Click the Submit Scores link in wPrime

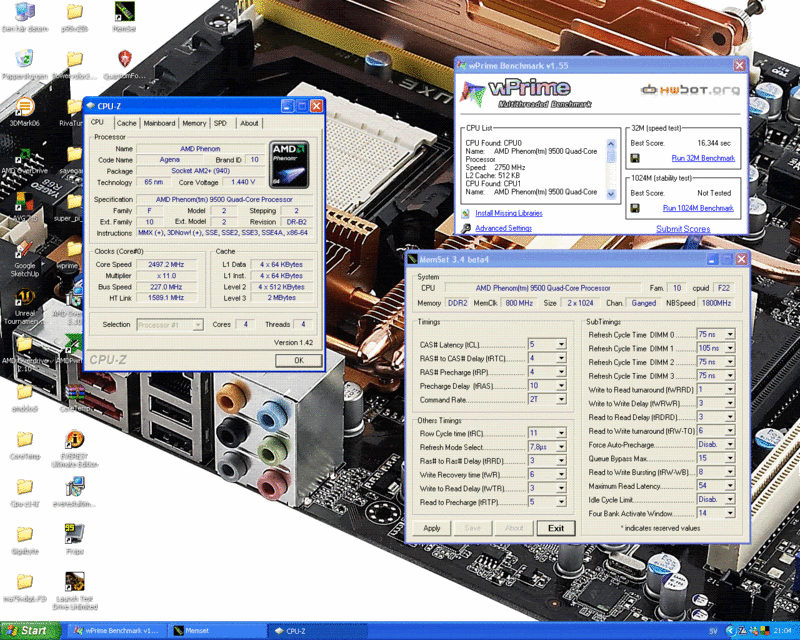[683, 229]
